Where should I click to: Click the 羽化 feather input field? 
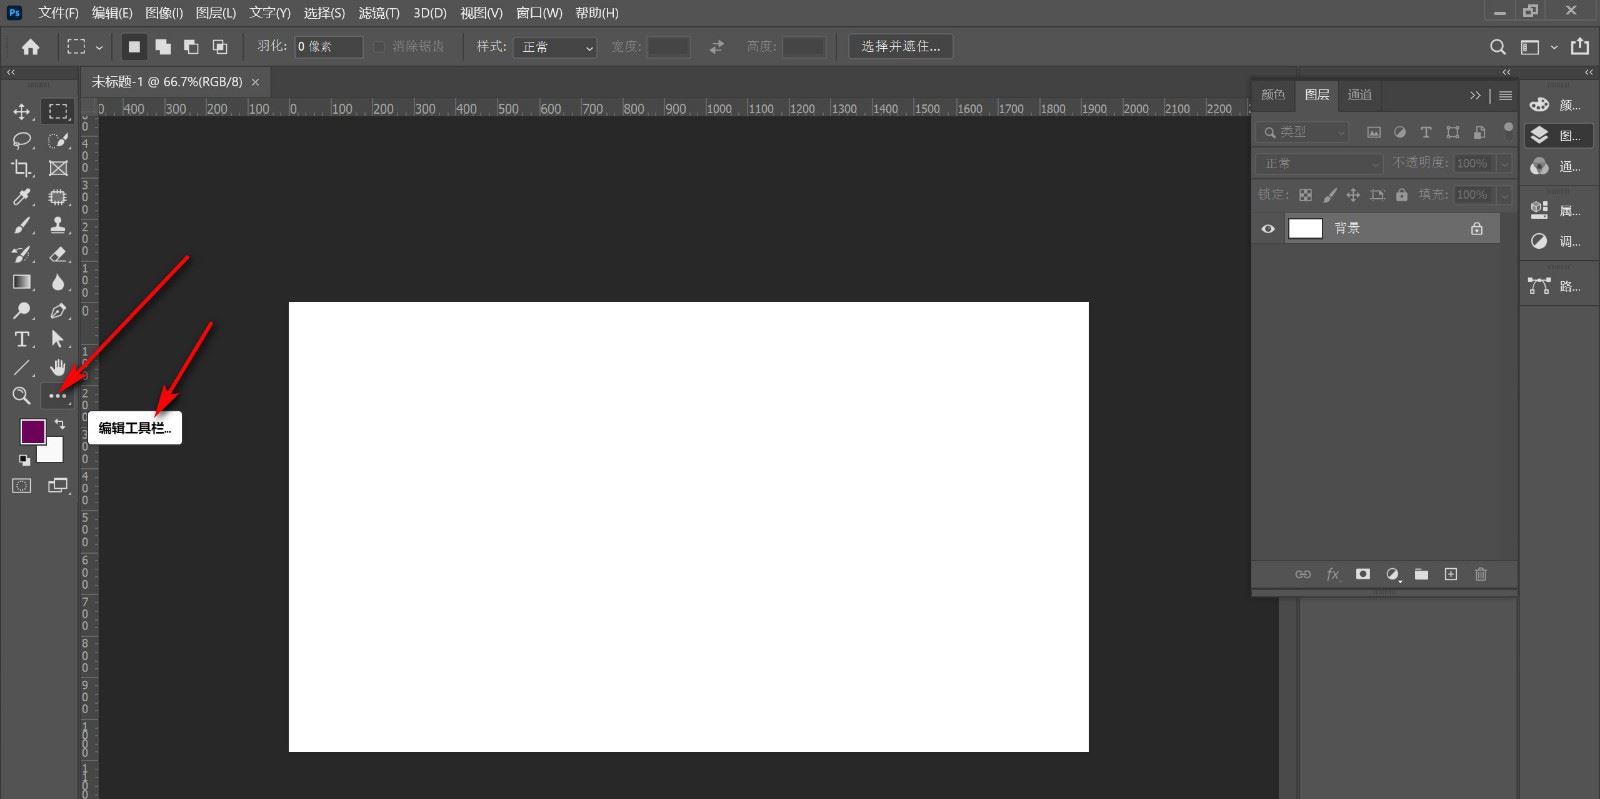[x=328, y=47]
